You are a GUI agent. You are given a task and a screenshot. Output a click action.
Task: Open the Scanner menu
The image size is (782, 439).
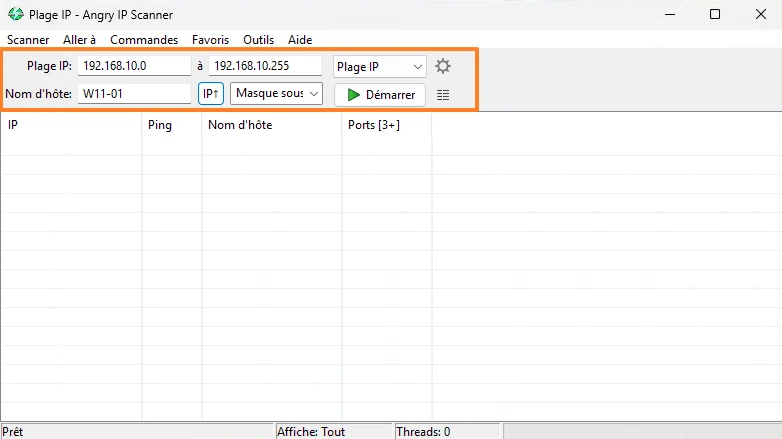(28, 40)
